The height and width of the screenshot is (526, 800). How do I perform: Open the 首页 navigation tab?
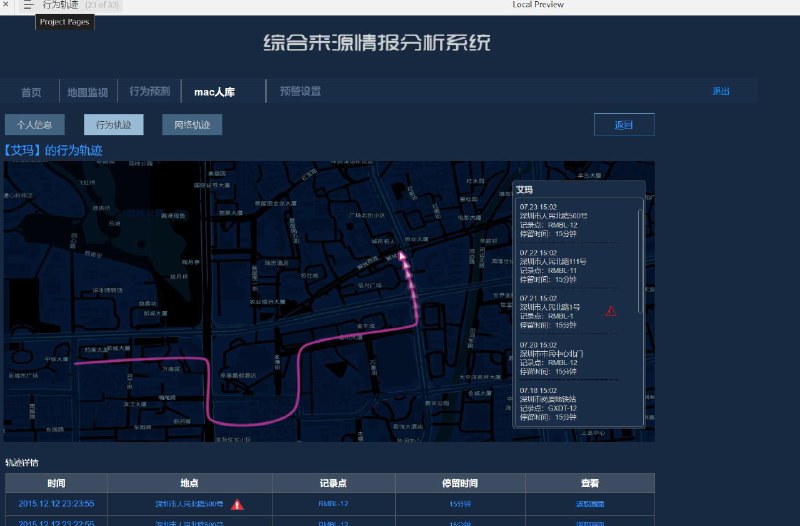[x=31, y=92]
